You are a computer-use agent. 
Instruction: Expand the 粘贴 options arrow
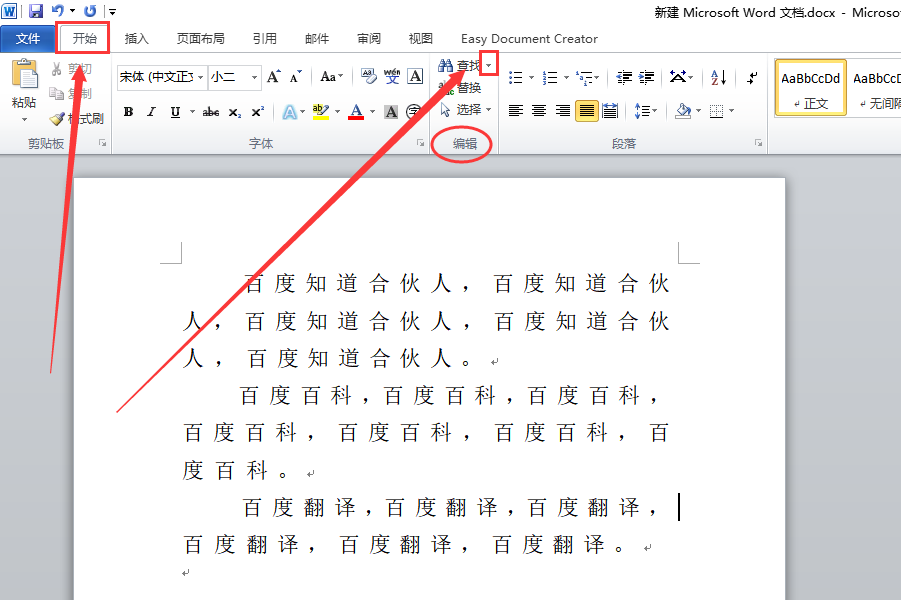[24, 120]
